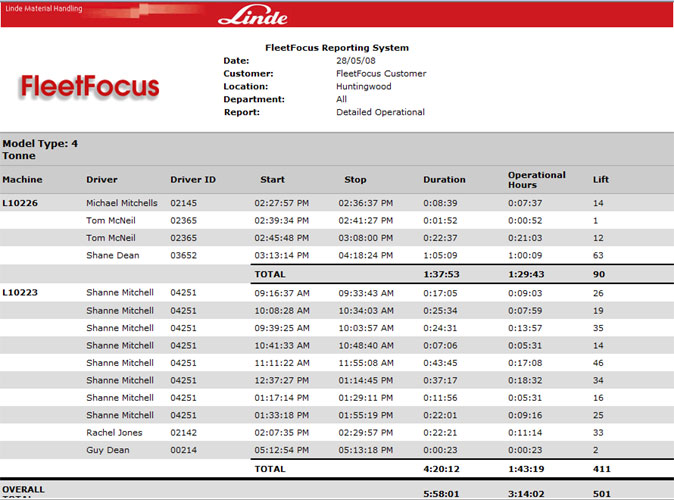Viewport: 674px width, 500px height.
Task: Click the report type Detailed Operational
Action: click(x=380, y=112)
